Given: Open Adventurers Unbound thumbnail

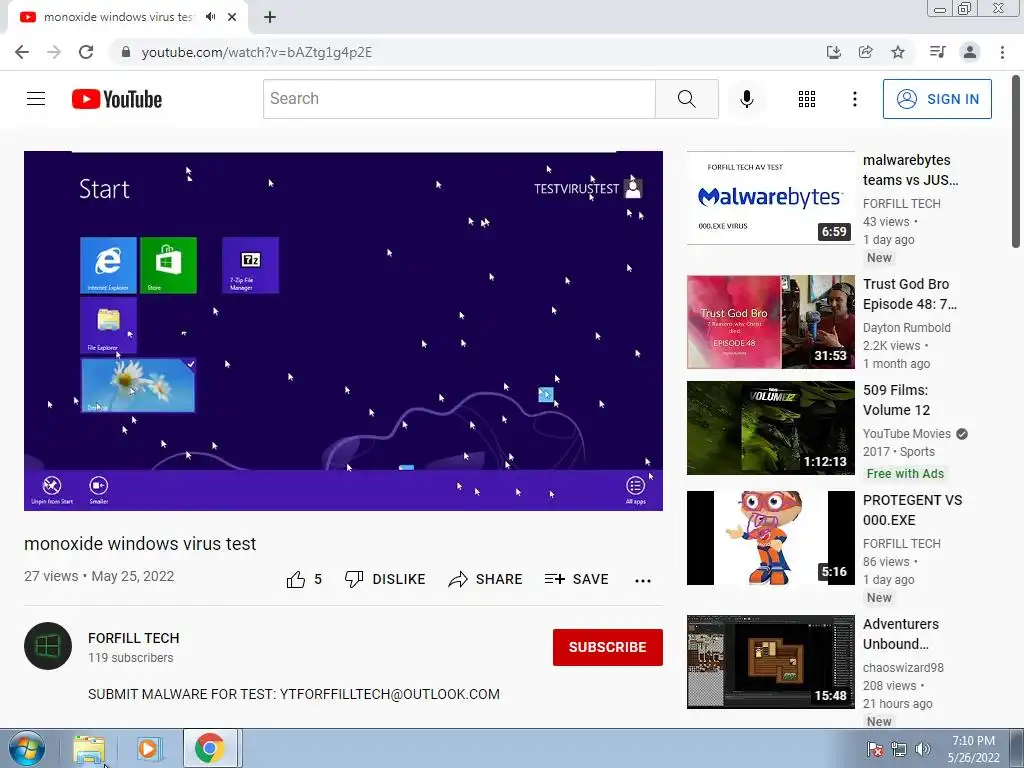Looking at the screenshot, I should [x=771, y=662].
